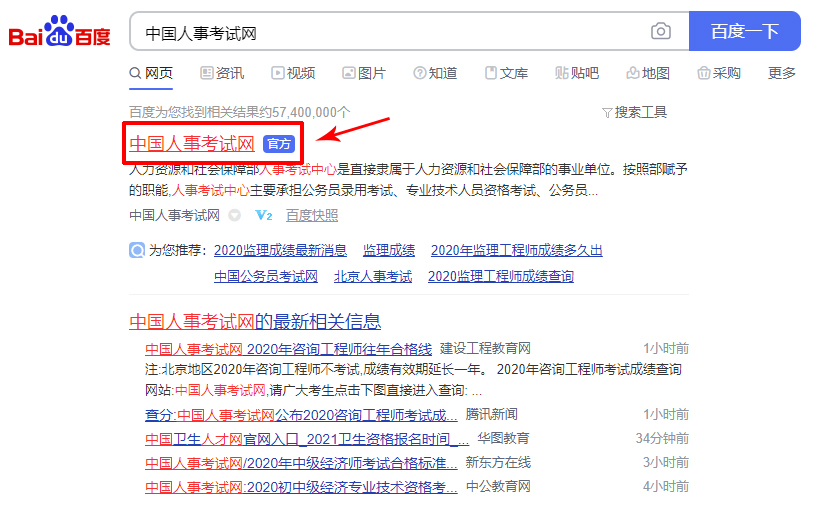817x517 pixels.
Task: Open 查分 news from 腾讯新闻
Action: tap(301, 415)
